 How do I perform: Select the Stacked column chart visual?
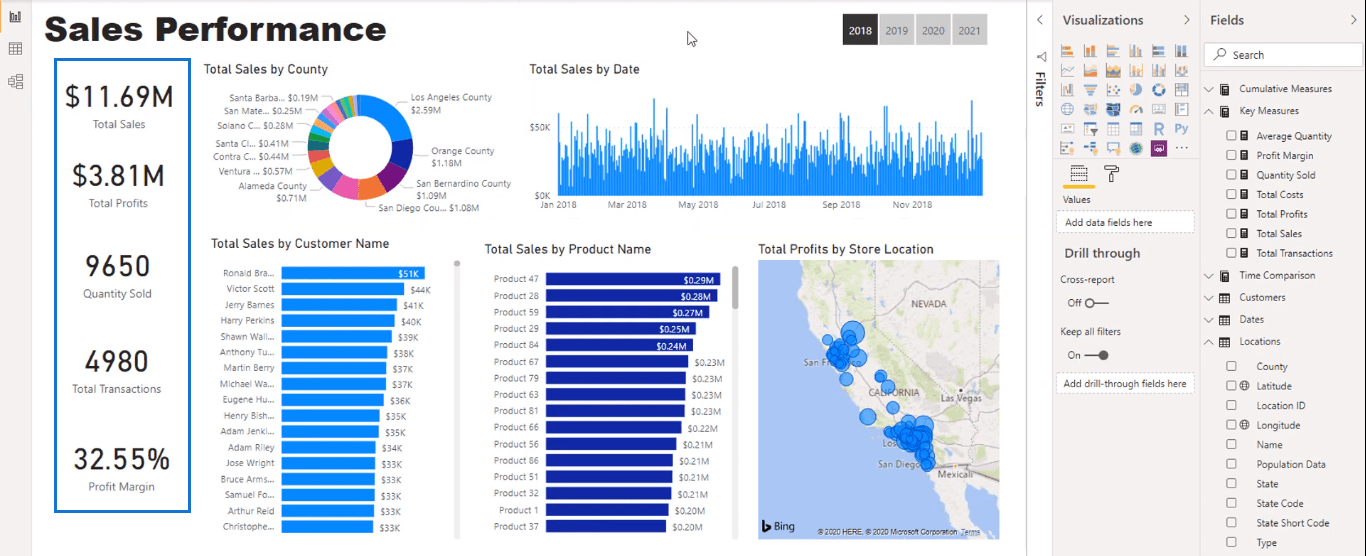1090,51
